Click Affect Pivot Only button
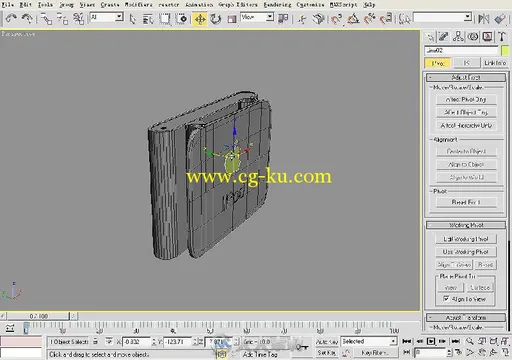The height and width of the screenshot is (360, 512). point(466,99)
